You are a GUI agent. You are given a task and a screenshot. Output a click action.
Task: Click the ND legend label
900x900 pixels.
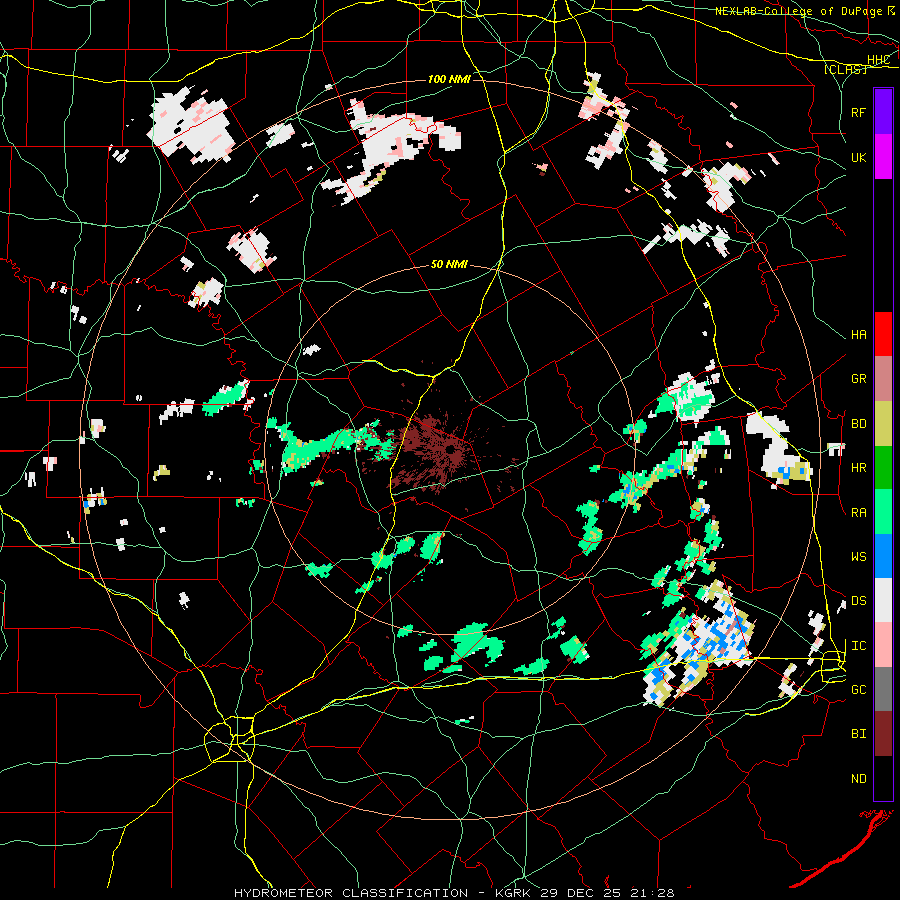(x=858, y=779)
